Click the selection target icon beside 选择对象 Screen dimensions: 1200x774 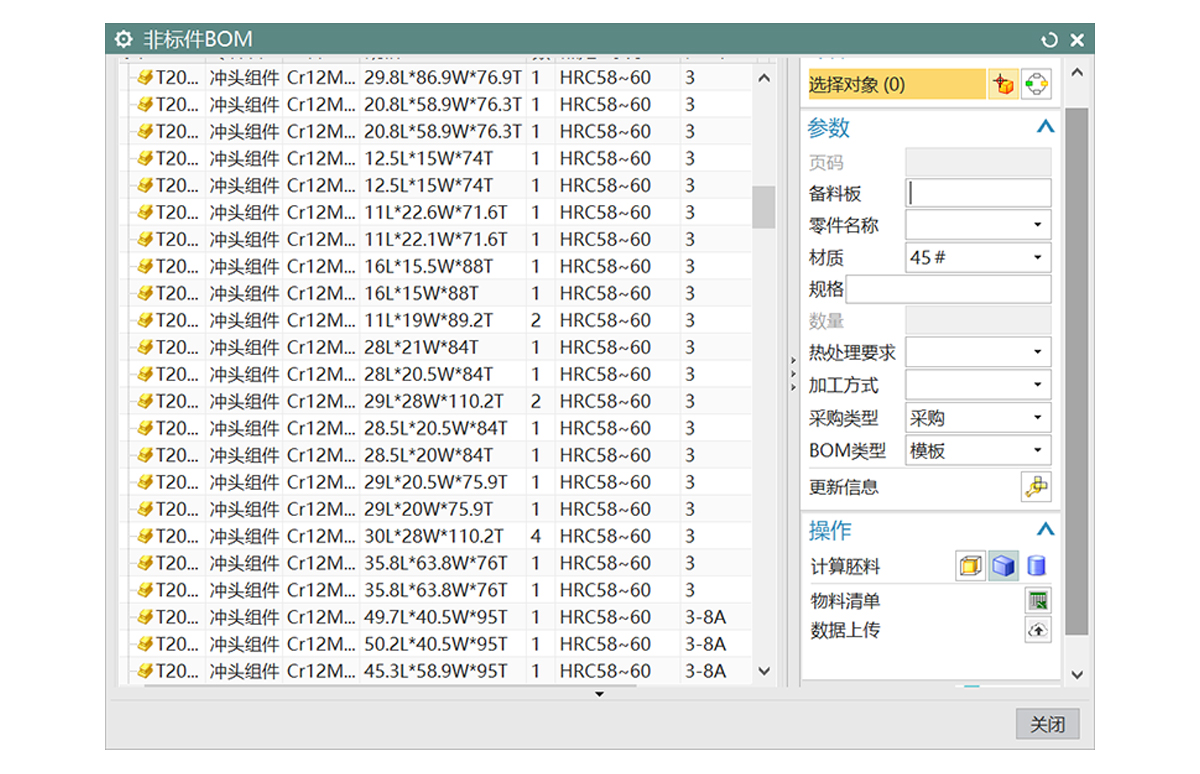click(x=1036, y=85)
